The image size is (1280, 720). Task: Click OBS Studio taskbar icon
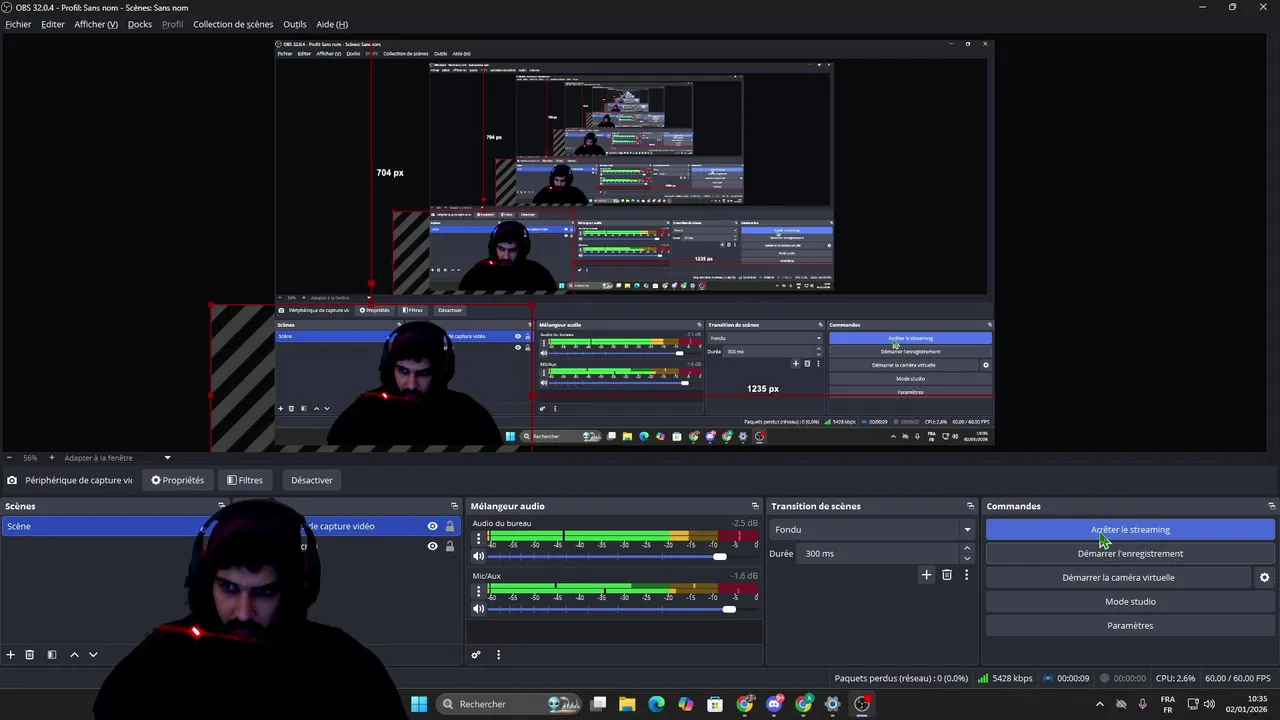click(x=862, y=704)
